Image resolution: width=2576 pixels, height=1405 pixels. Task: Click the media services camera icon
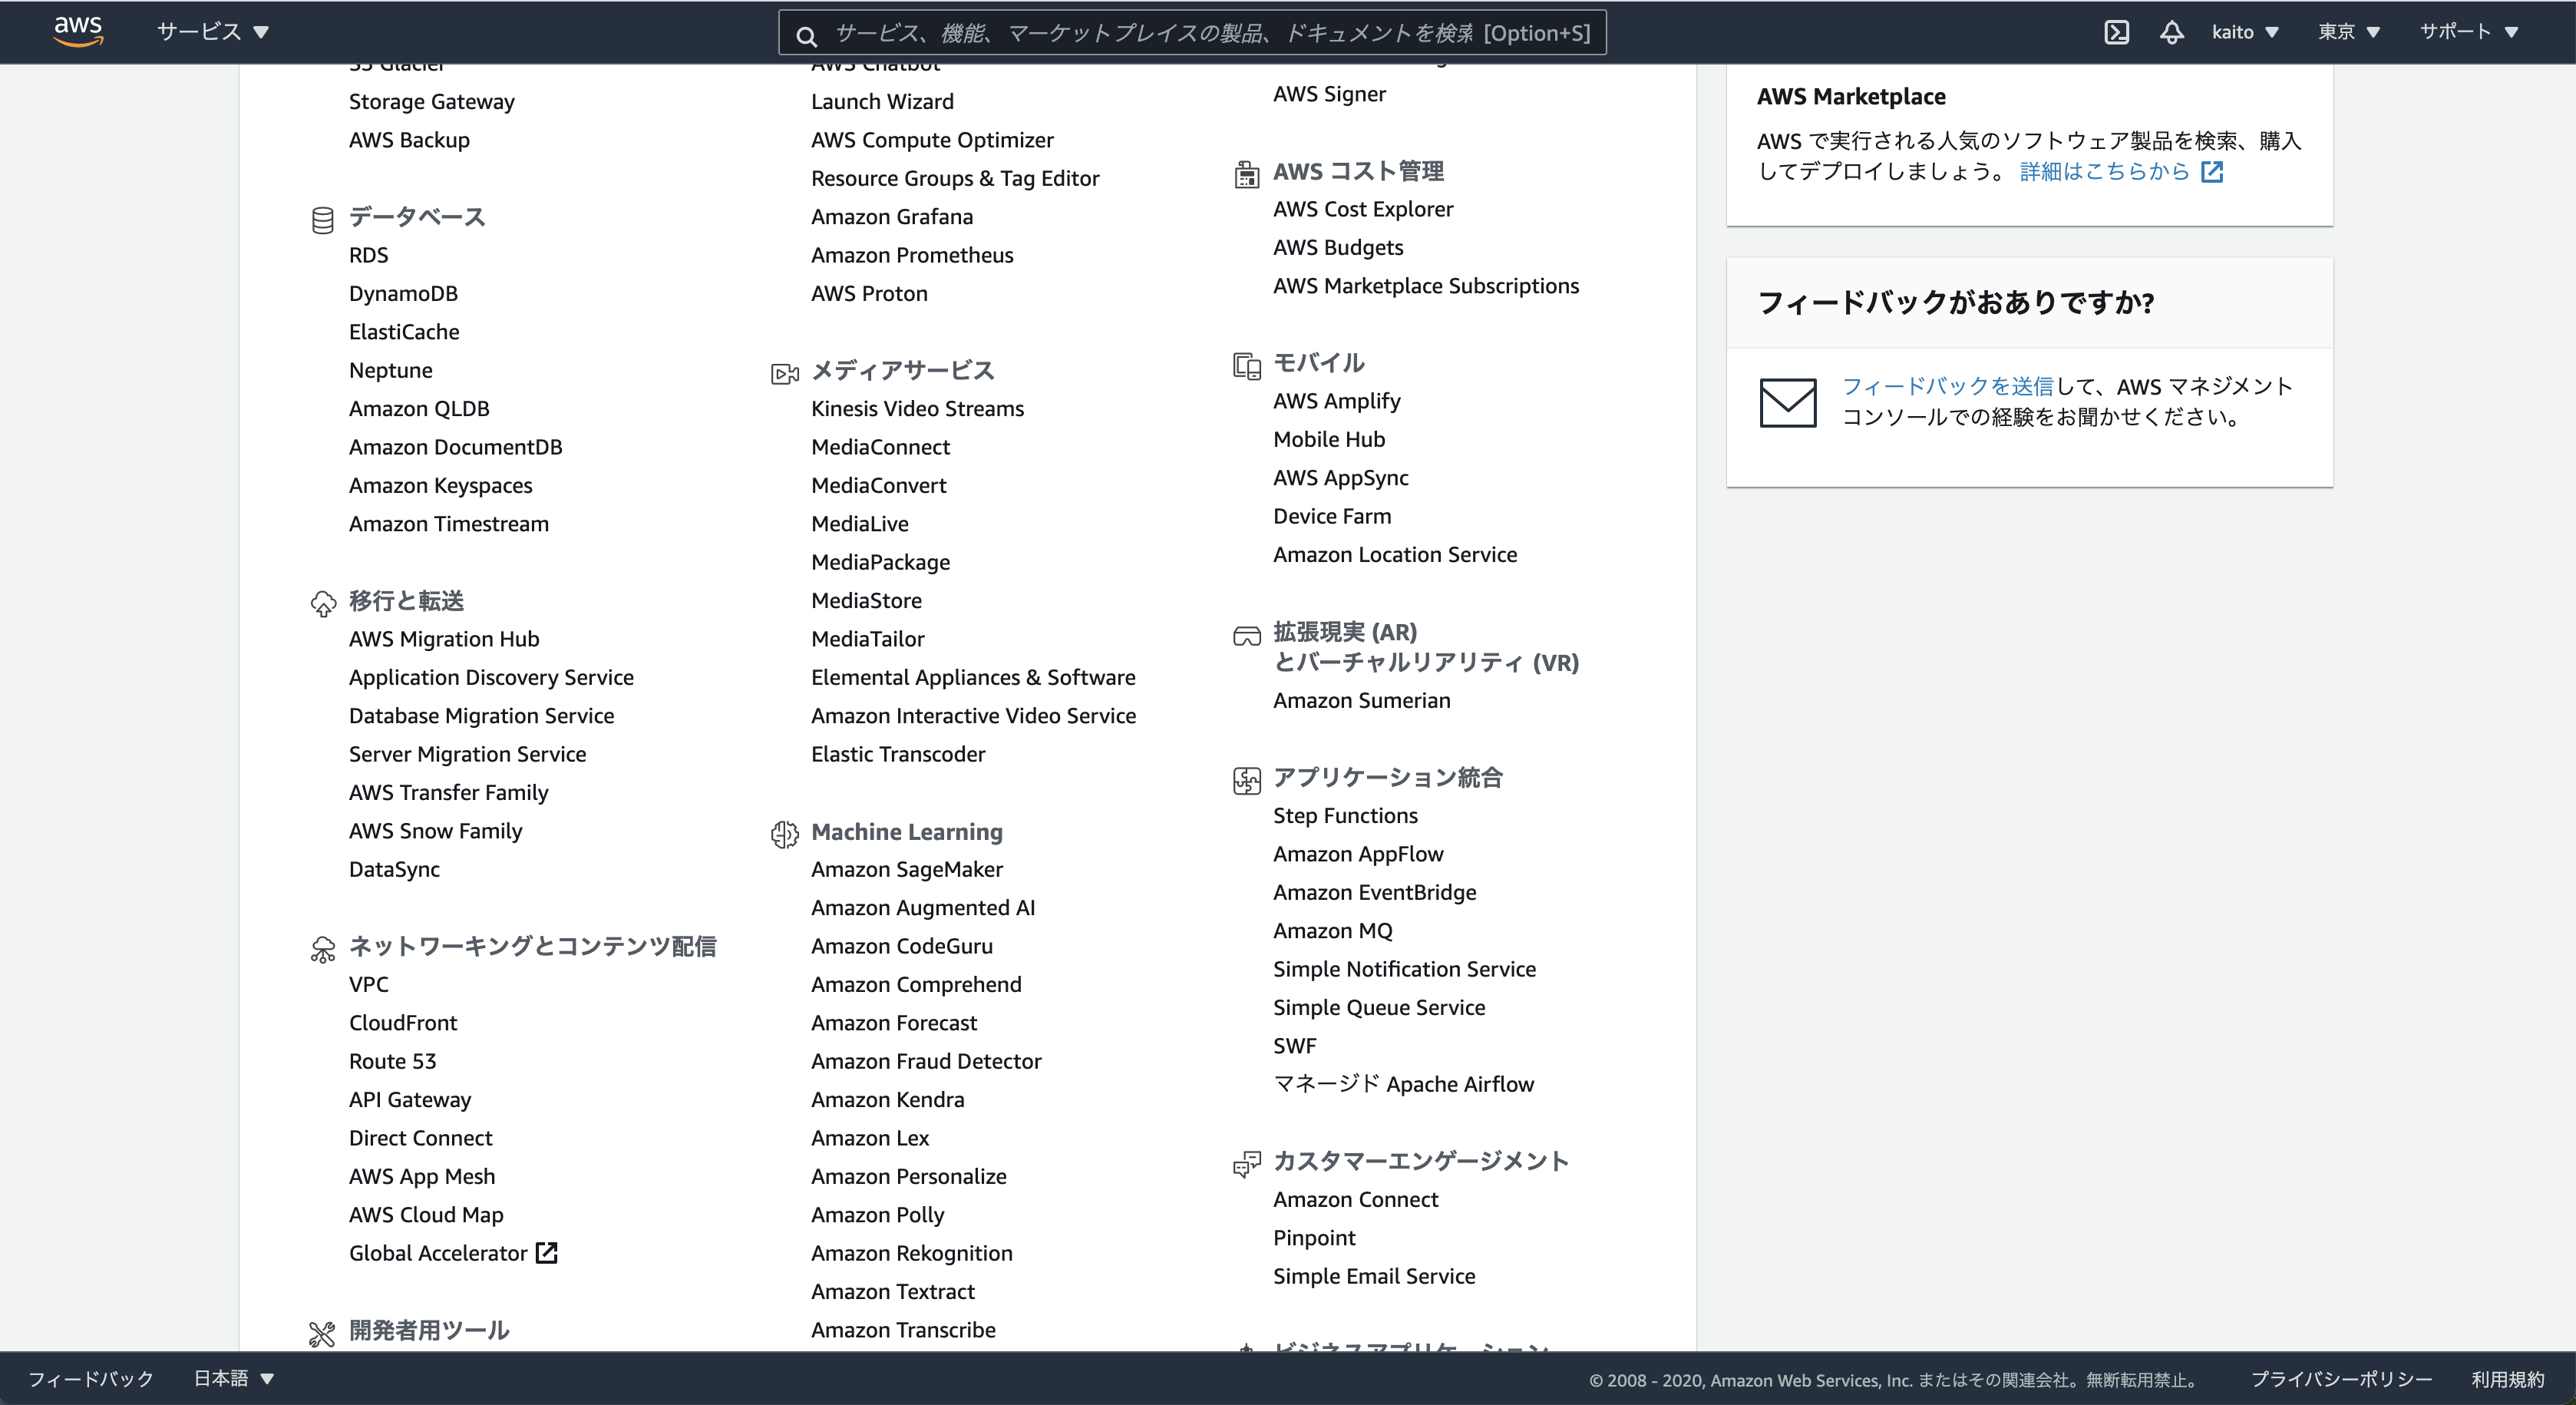(784, 373)
